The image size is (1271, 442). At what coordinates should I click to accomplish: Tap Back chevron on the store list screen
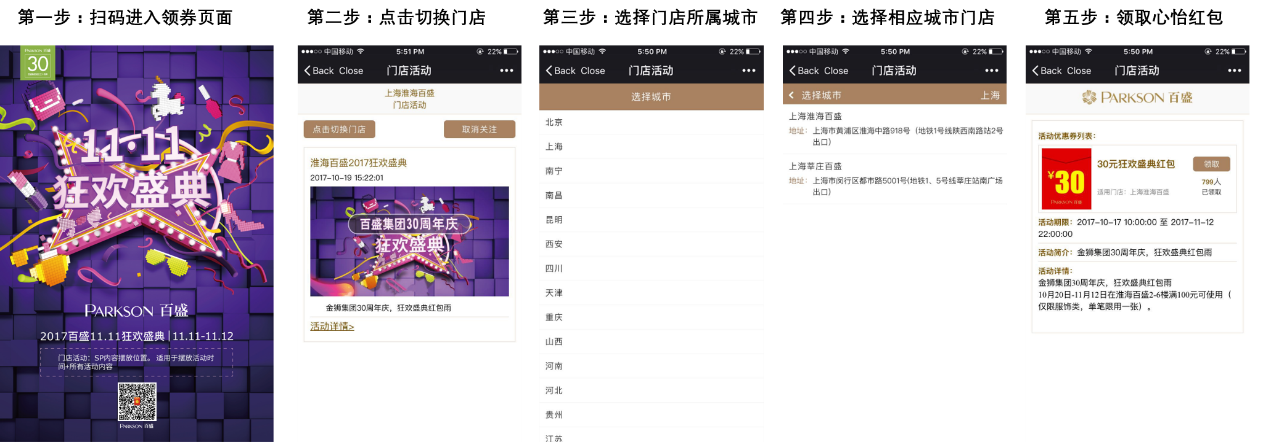(x=792, y=71)
